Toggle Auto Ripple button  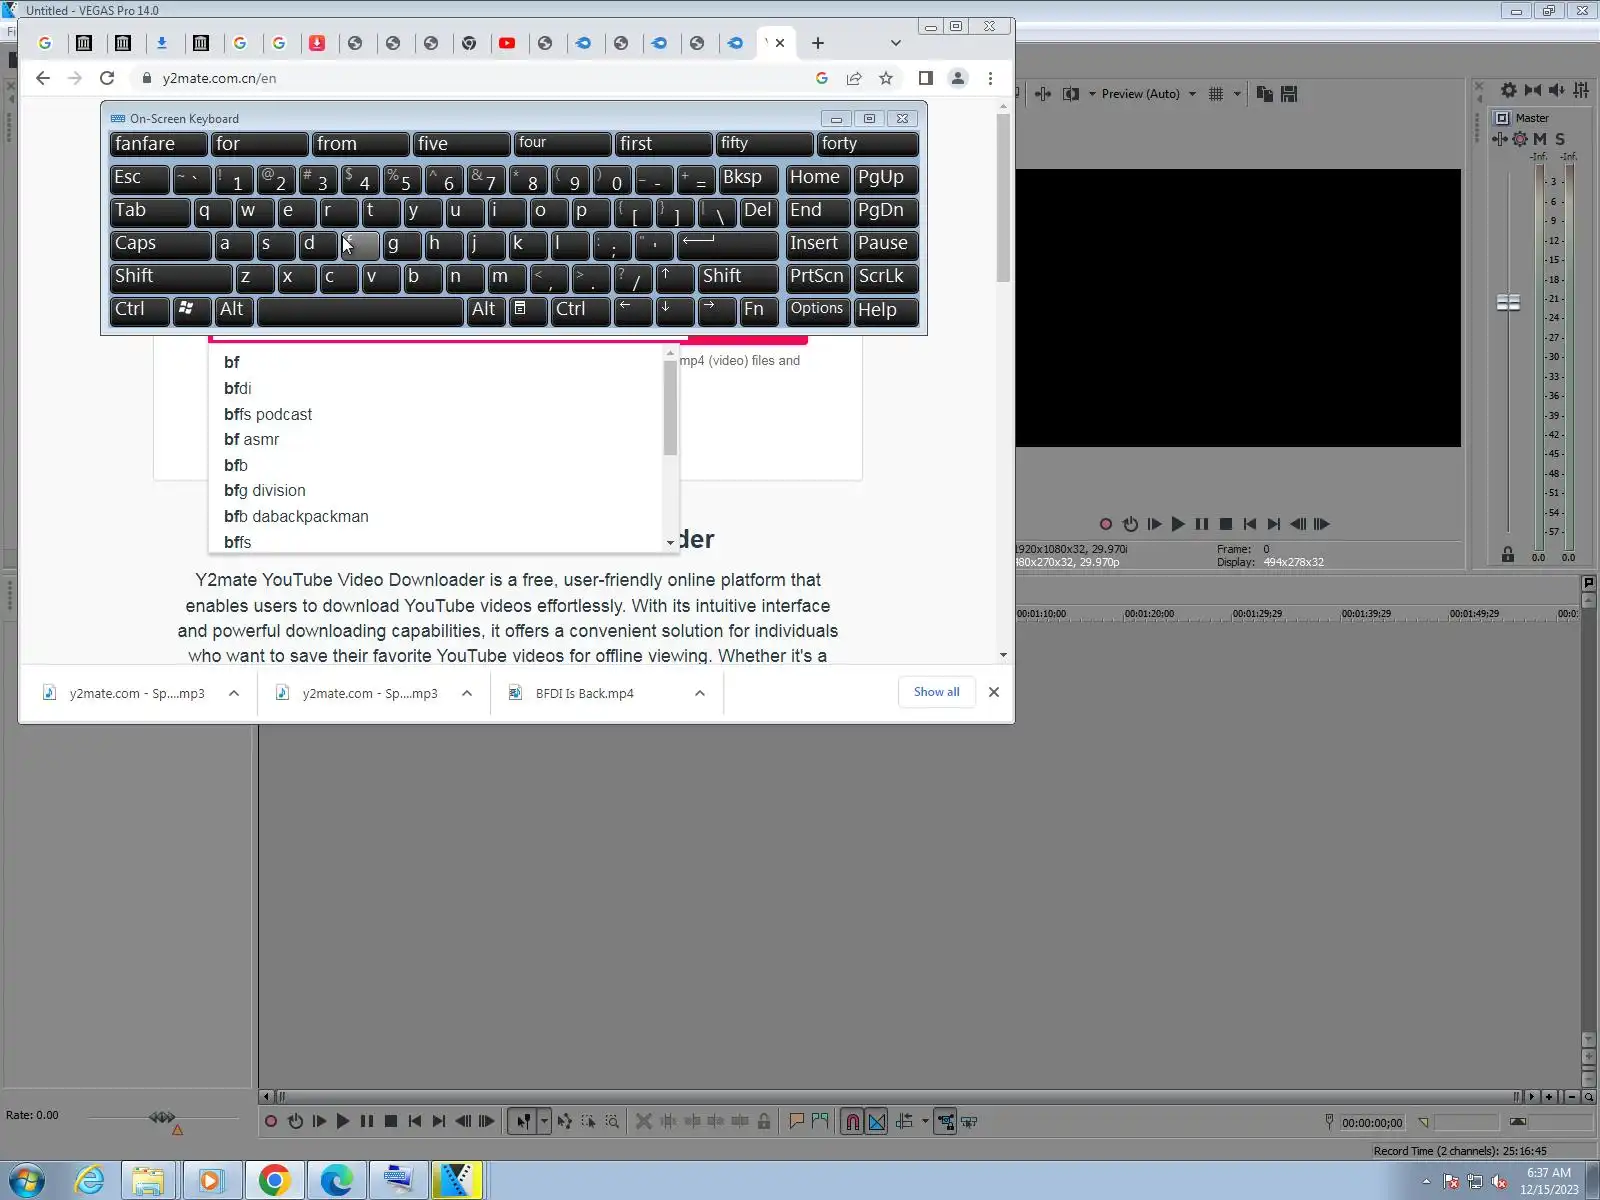coord(905,1122)
